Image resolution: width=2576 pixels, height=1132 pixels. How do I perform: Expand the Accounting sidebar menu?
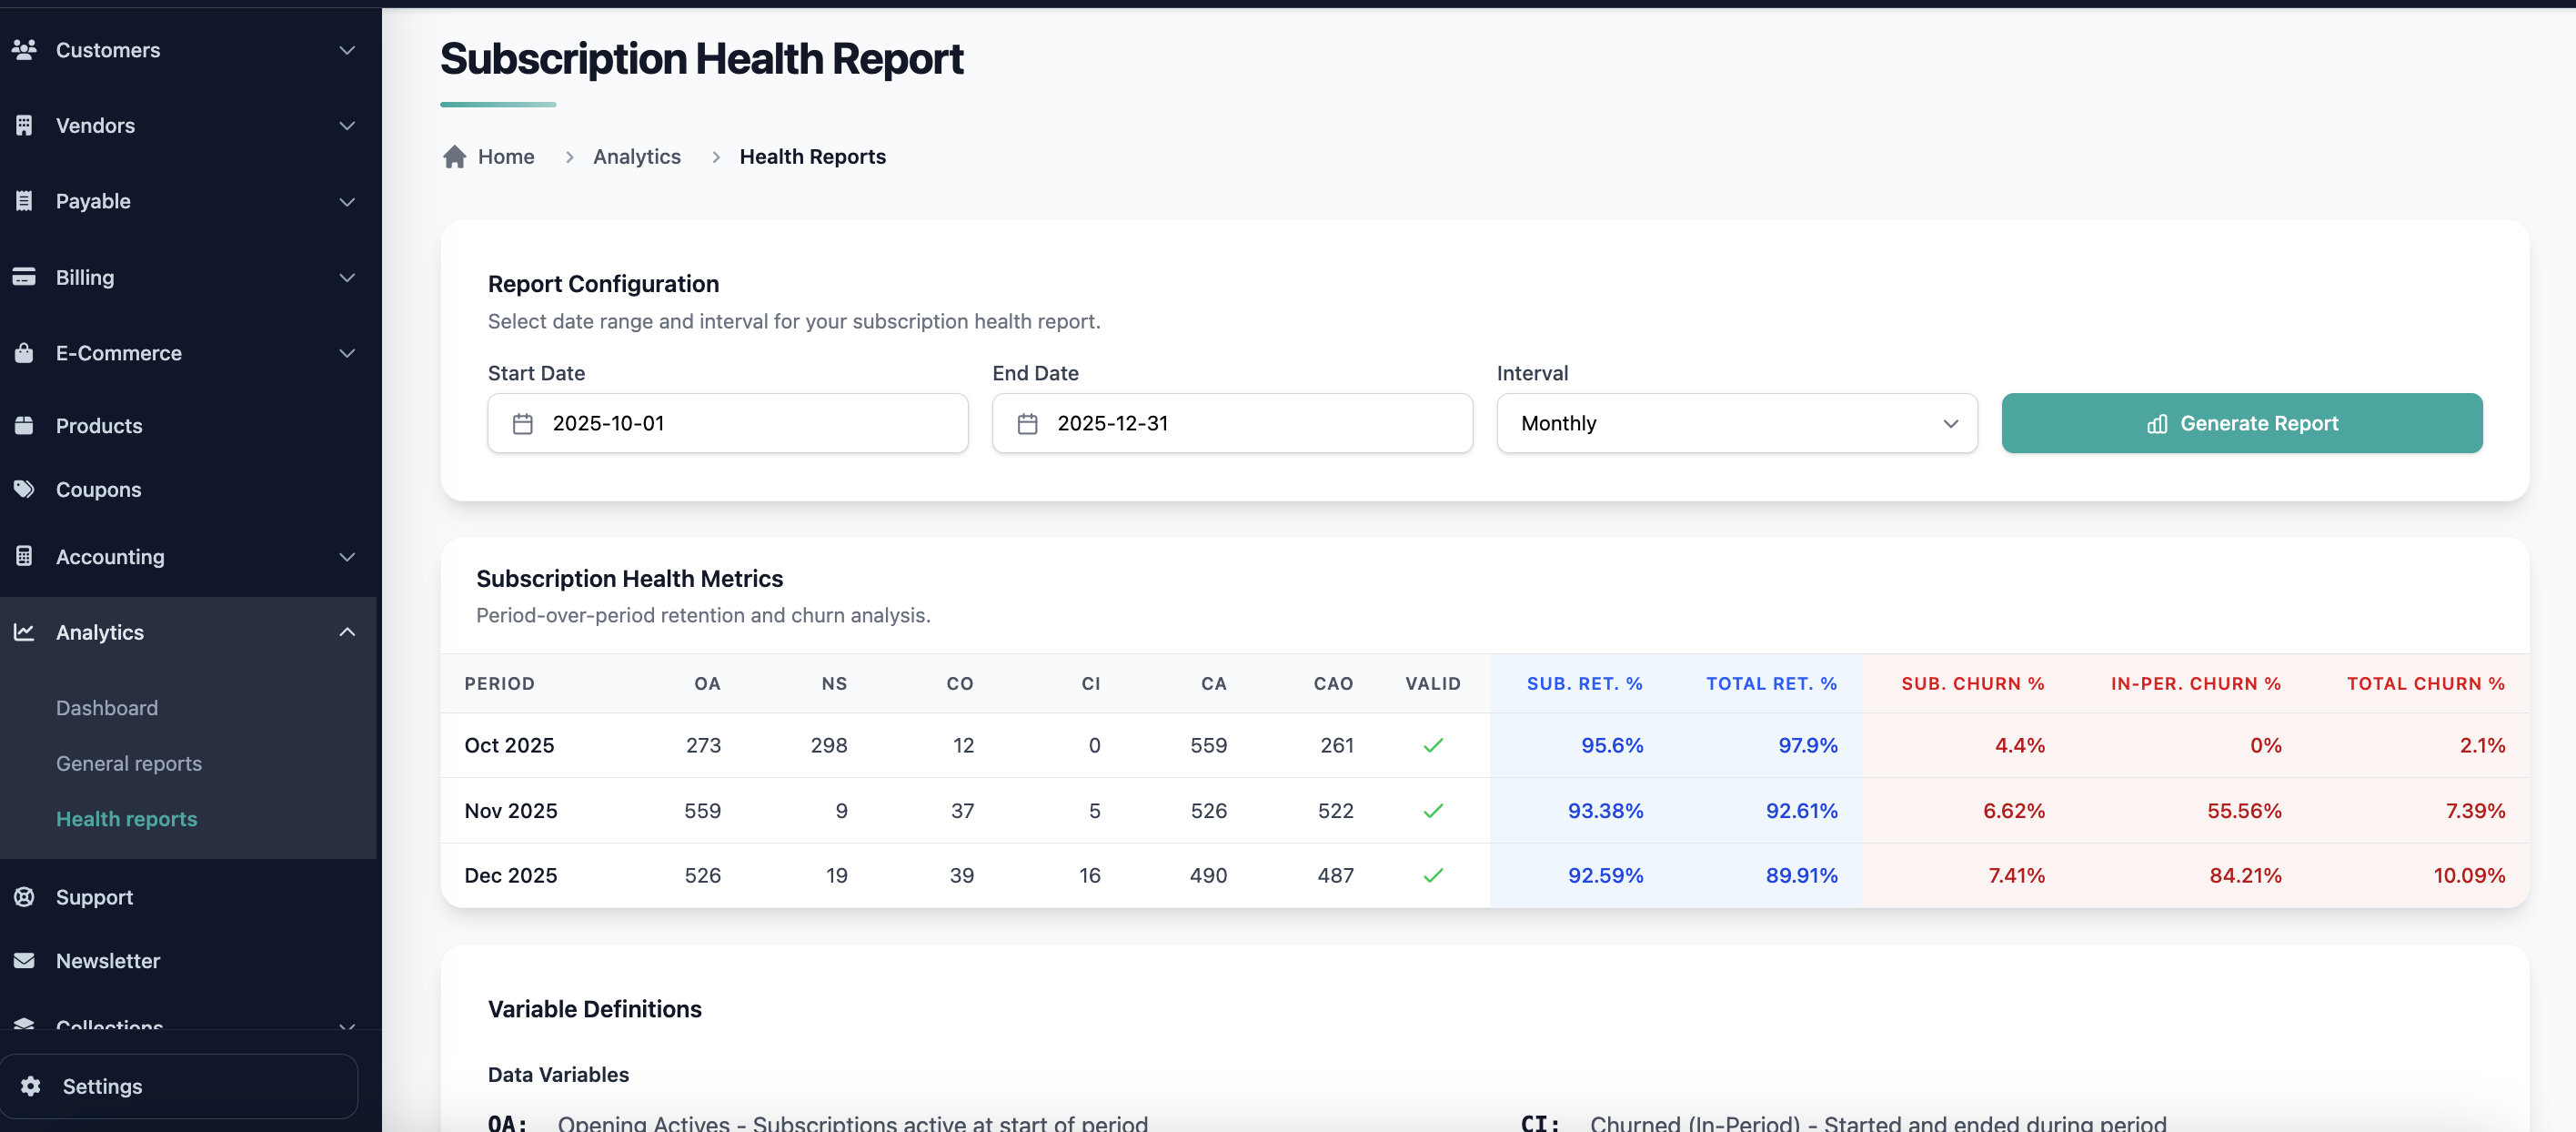click(x=346, y=557)
